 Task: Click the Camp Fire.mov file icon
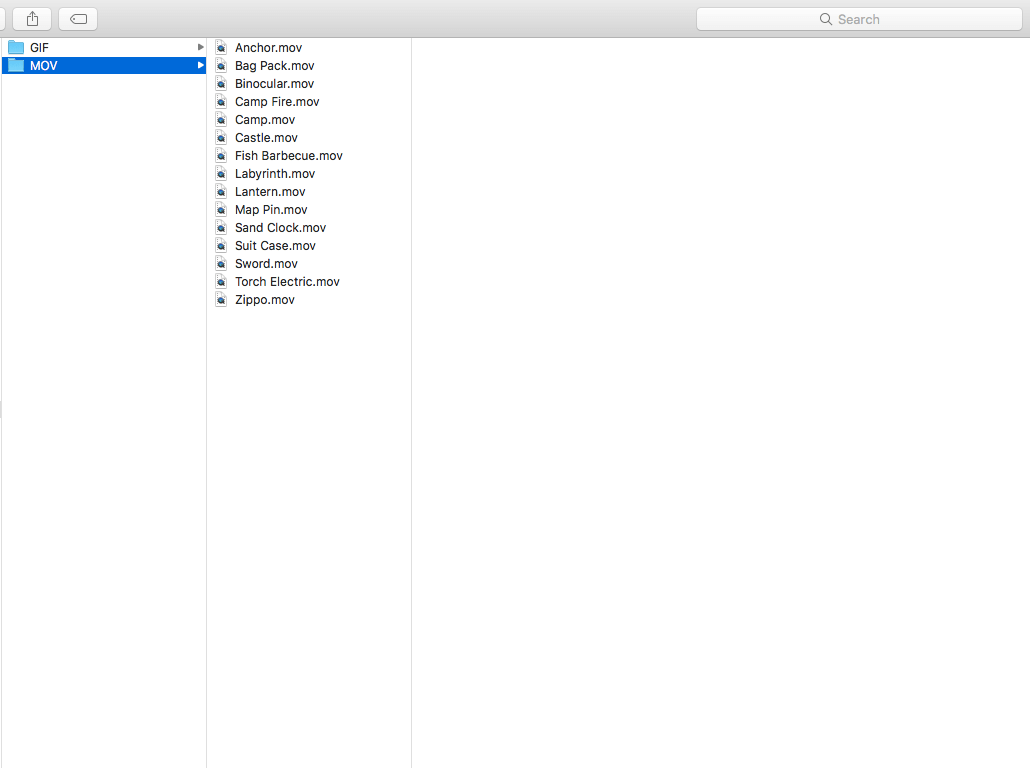[221, 102]
